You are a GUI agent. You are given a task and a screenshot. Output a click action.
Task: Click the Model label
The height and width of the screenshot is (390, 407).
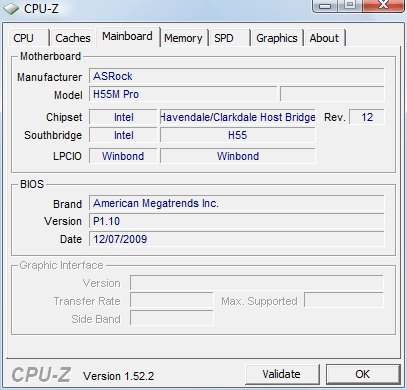click(68, 95)
